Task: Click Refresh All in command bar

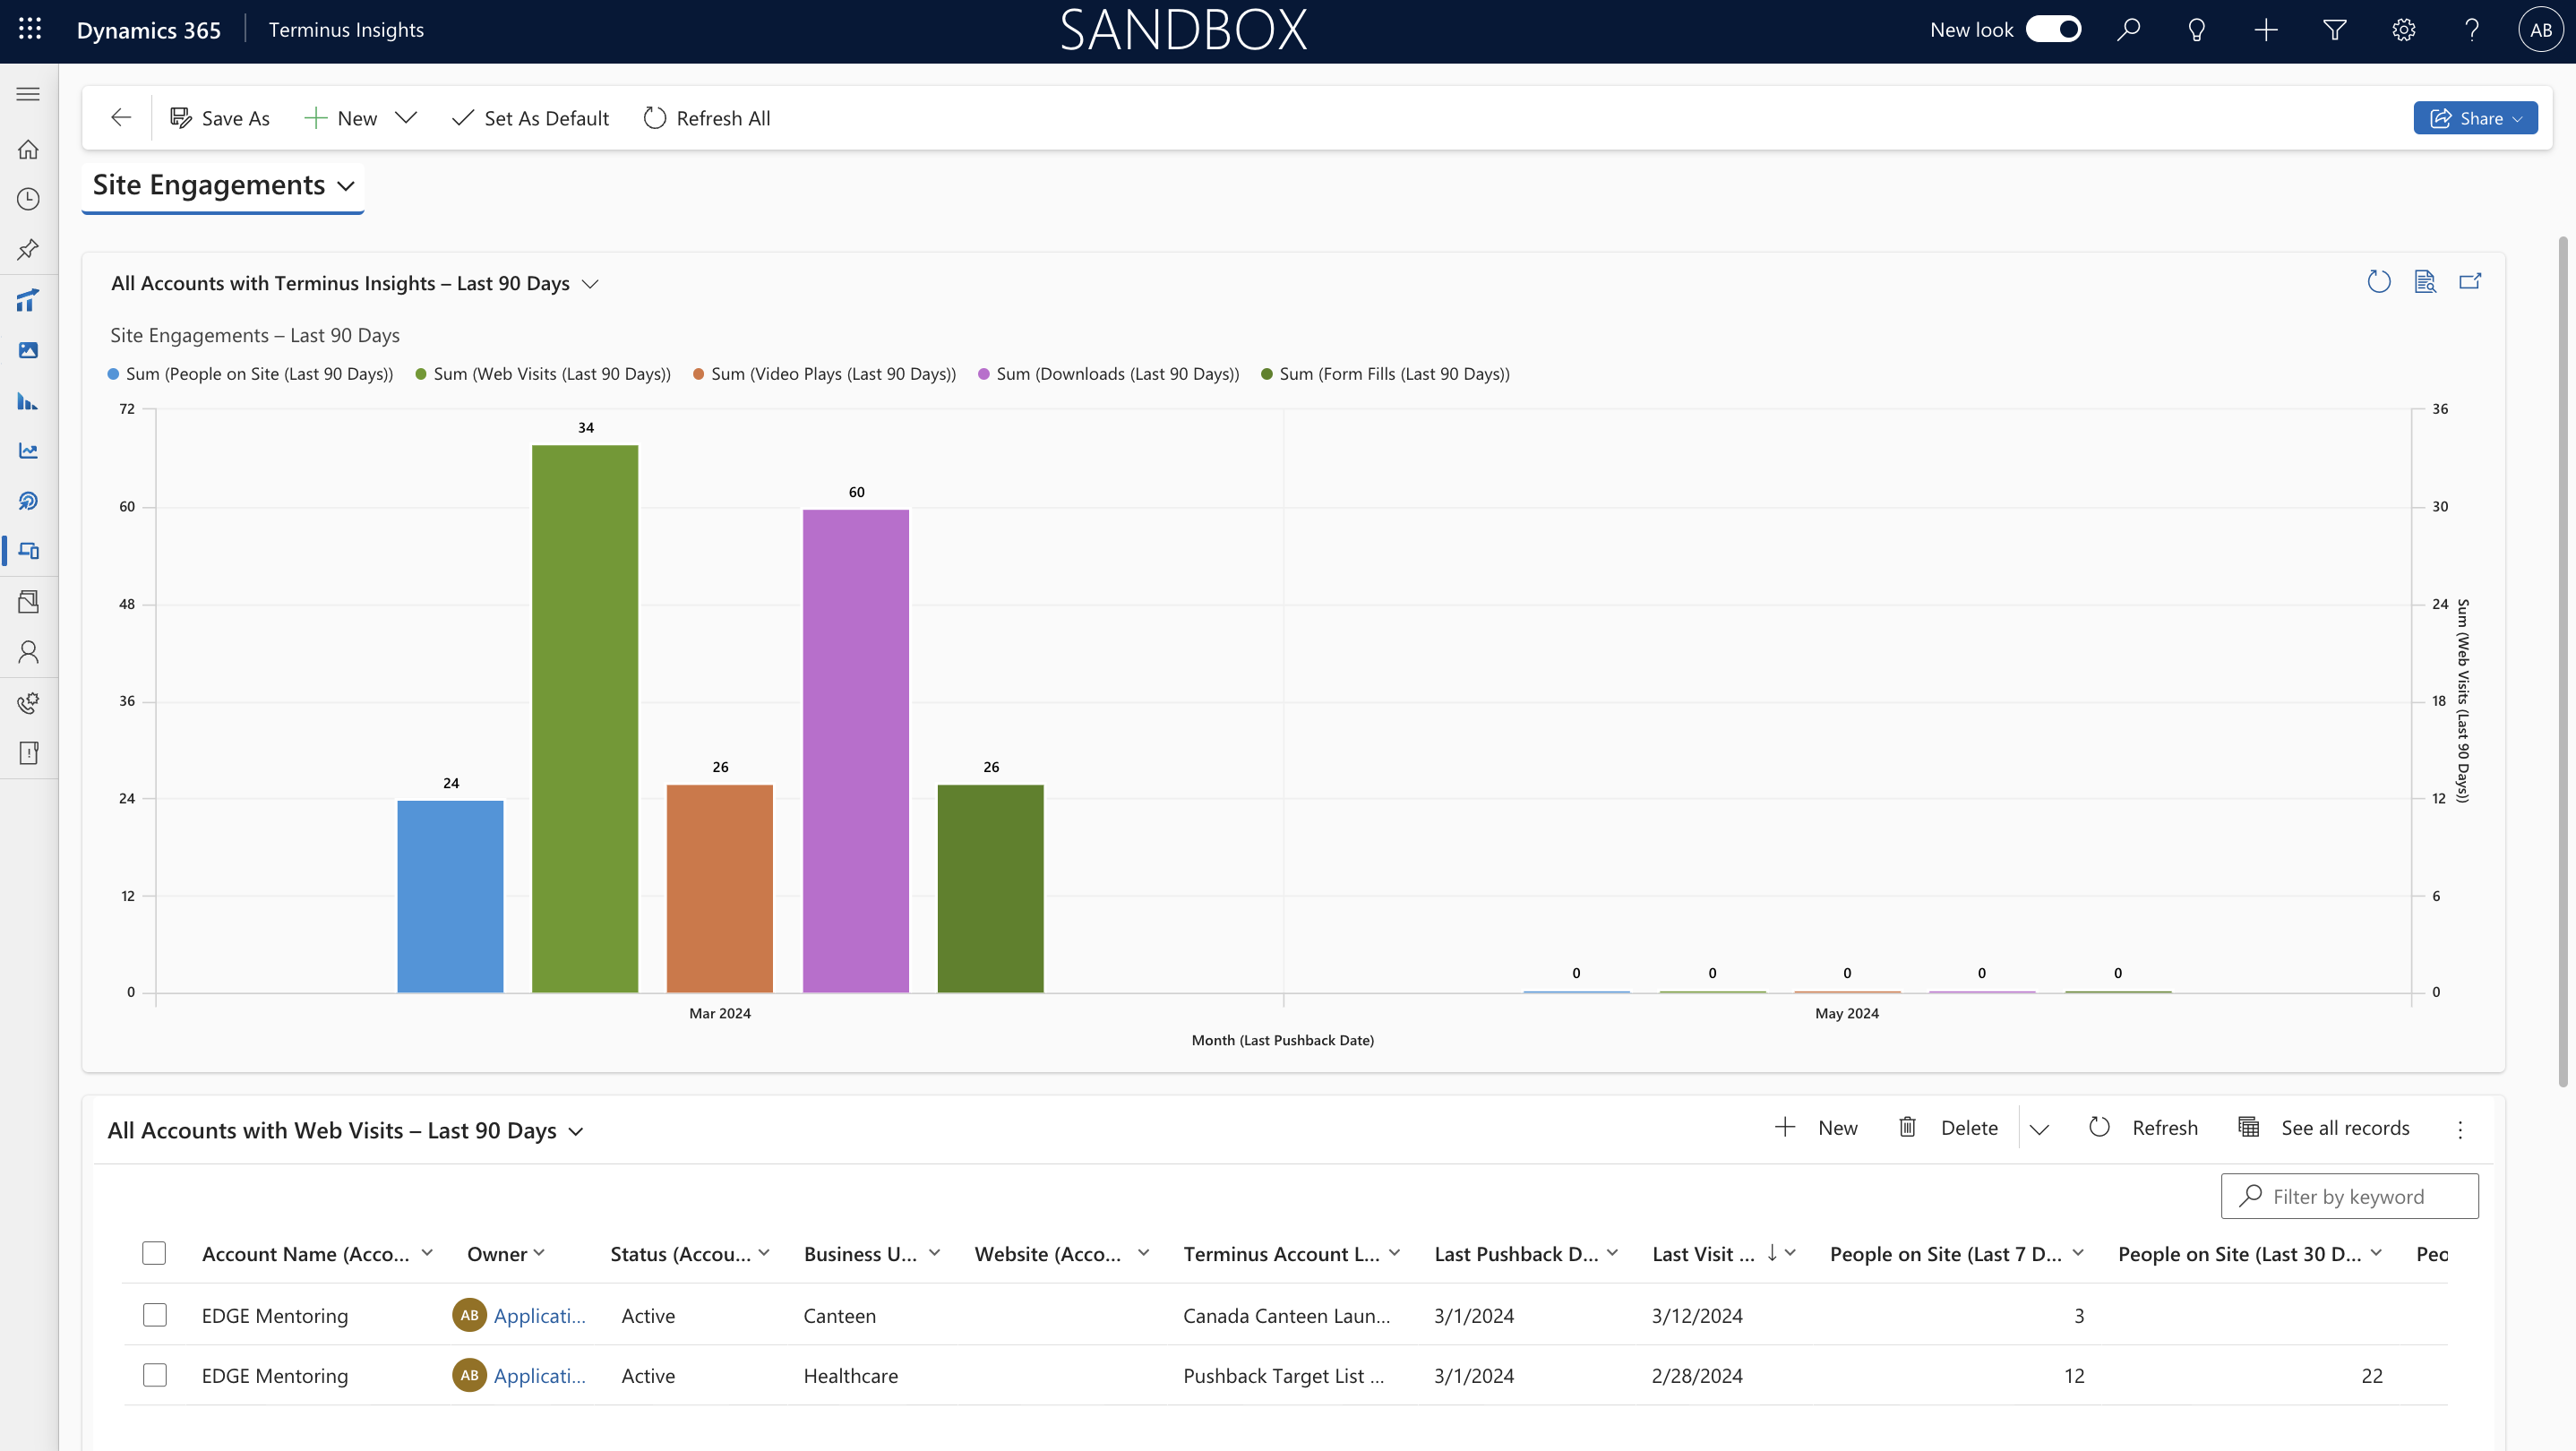Action: click(x=707, y=118)
